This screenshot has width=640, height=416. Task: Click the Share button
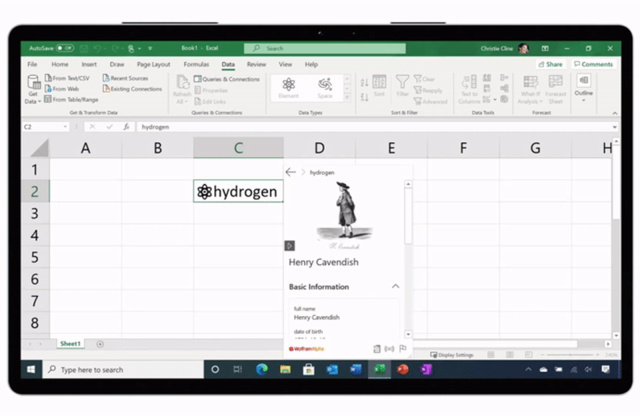point(551,64)
